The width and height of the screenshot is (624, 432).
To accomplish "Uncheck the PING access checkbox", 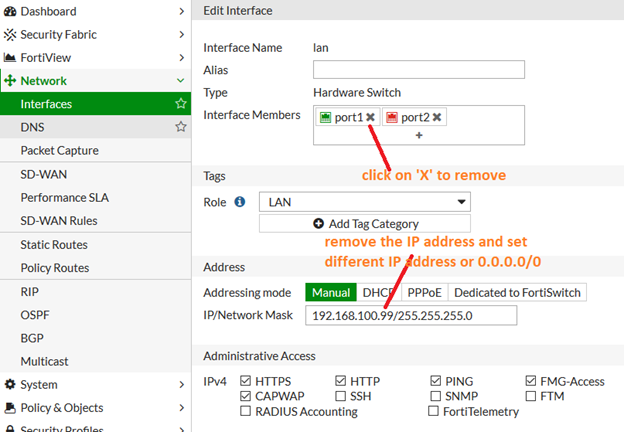I will tap(436, 381).
